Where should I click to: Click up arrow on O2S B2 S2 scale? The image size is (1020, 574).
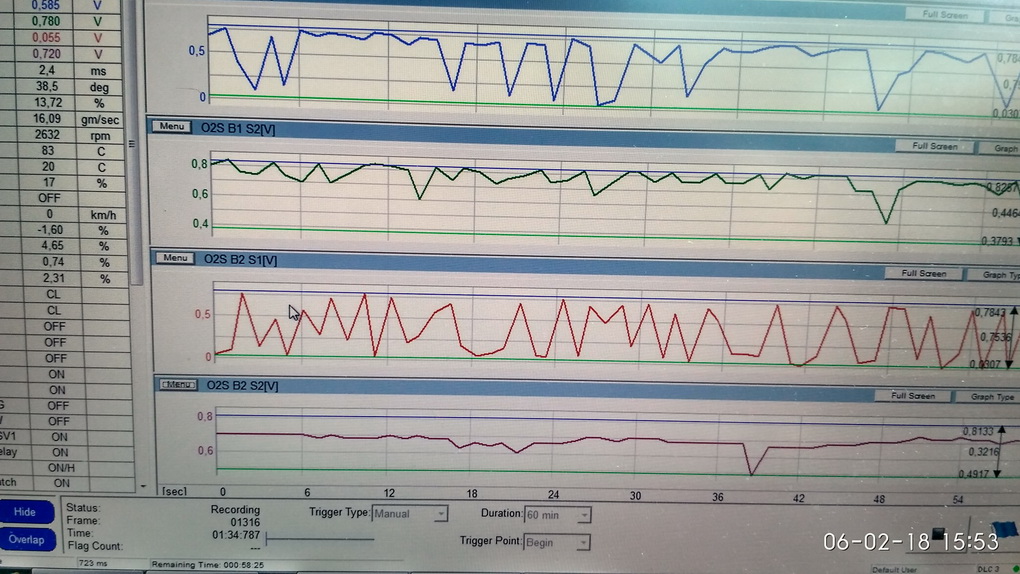point(1000,431)
